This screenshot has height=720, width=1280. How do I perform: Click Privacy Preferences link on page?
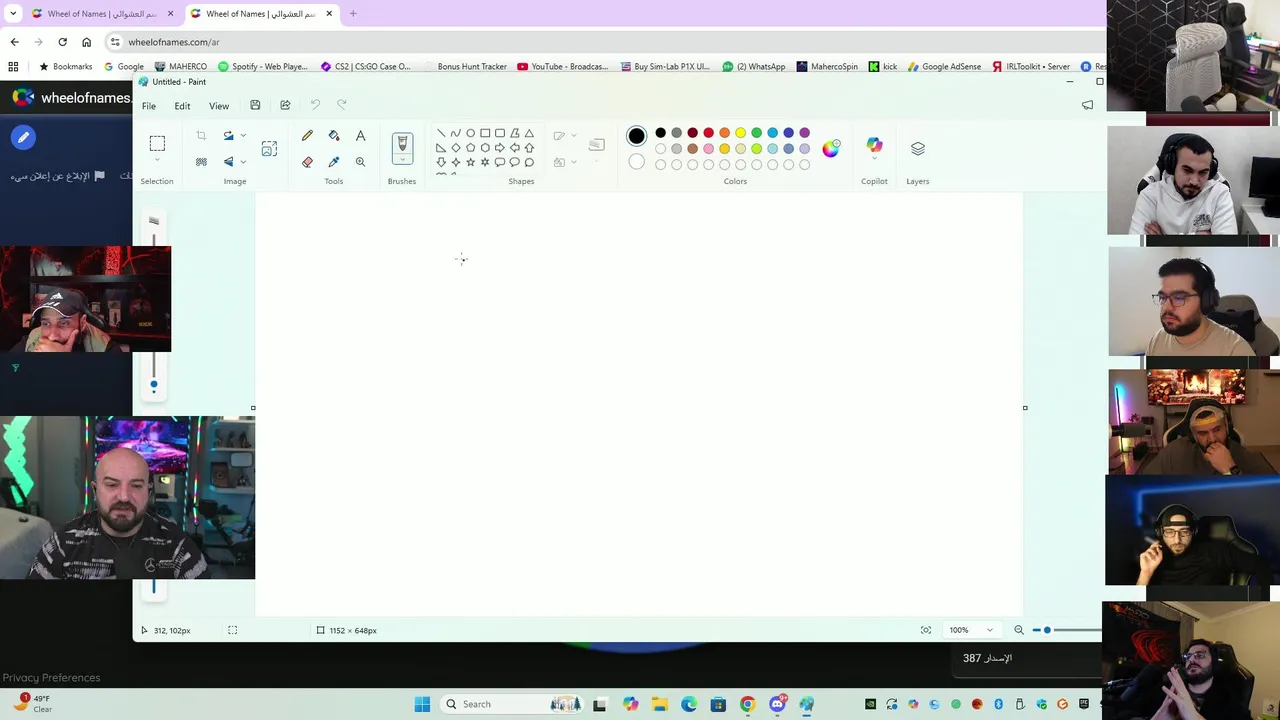coord(51,678)
